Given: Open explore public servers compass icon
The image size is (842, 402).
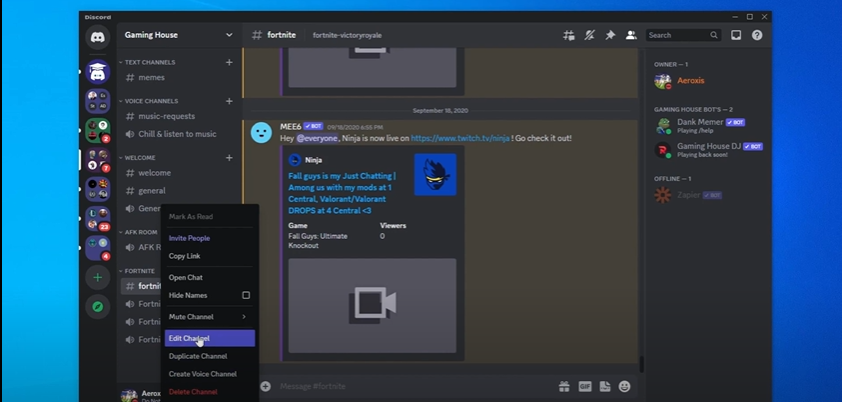Looking at the screenshot, I should pos(97,306).
